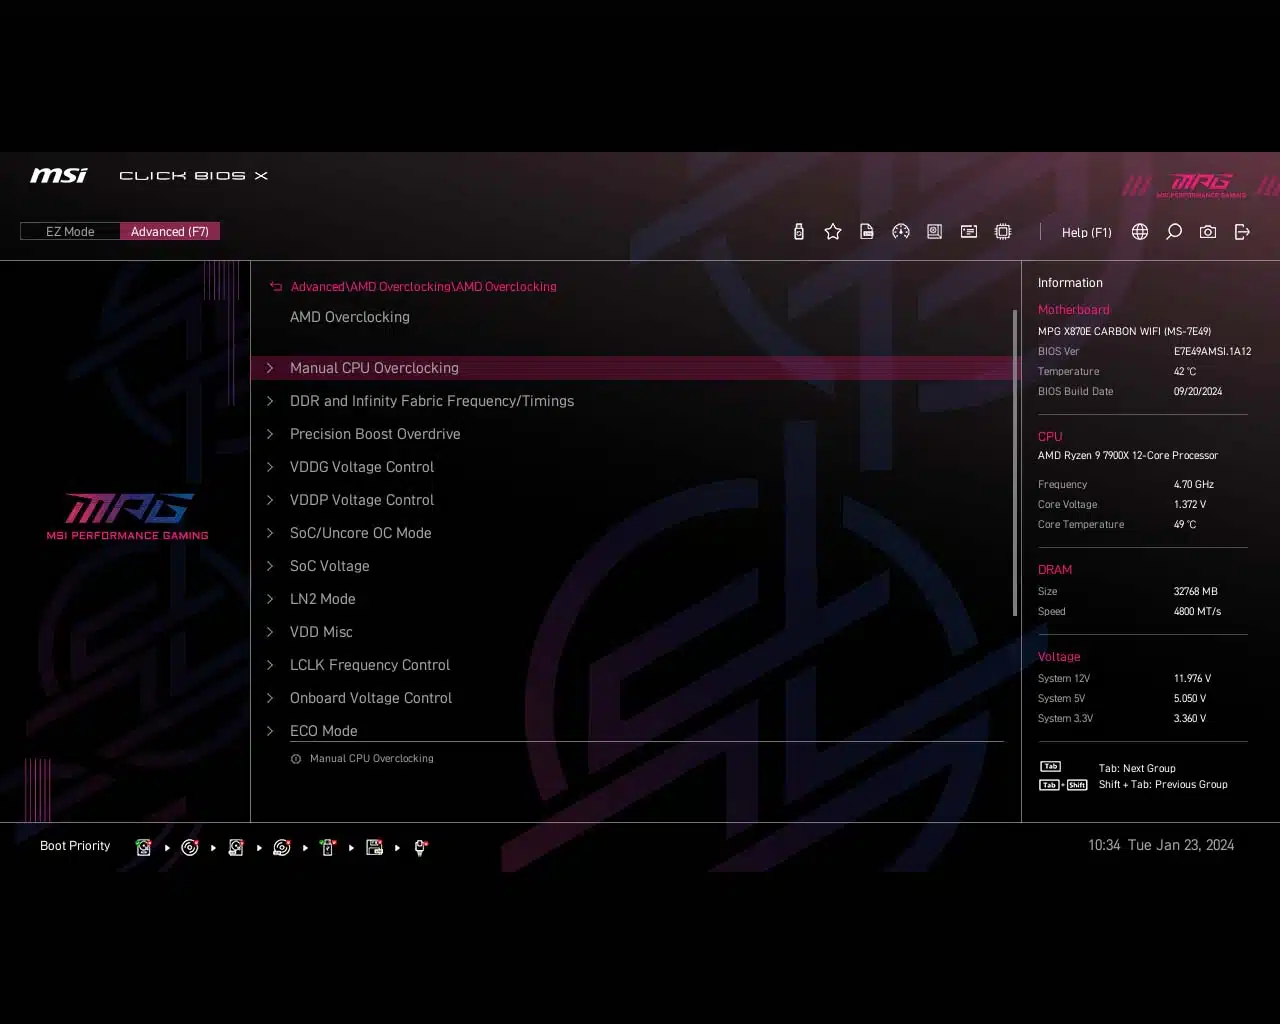1280x1024 pixels.
Task: Click 'Shift + Tab: Previous Group' hint
Action: (x=1163, y=784)
